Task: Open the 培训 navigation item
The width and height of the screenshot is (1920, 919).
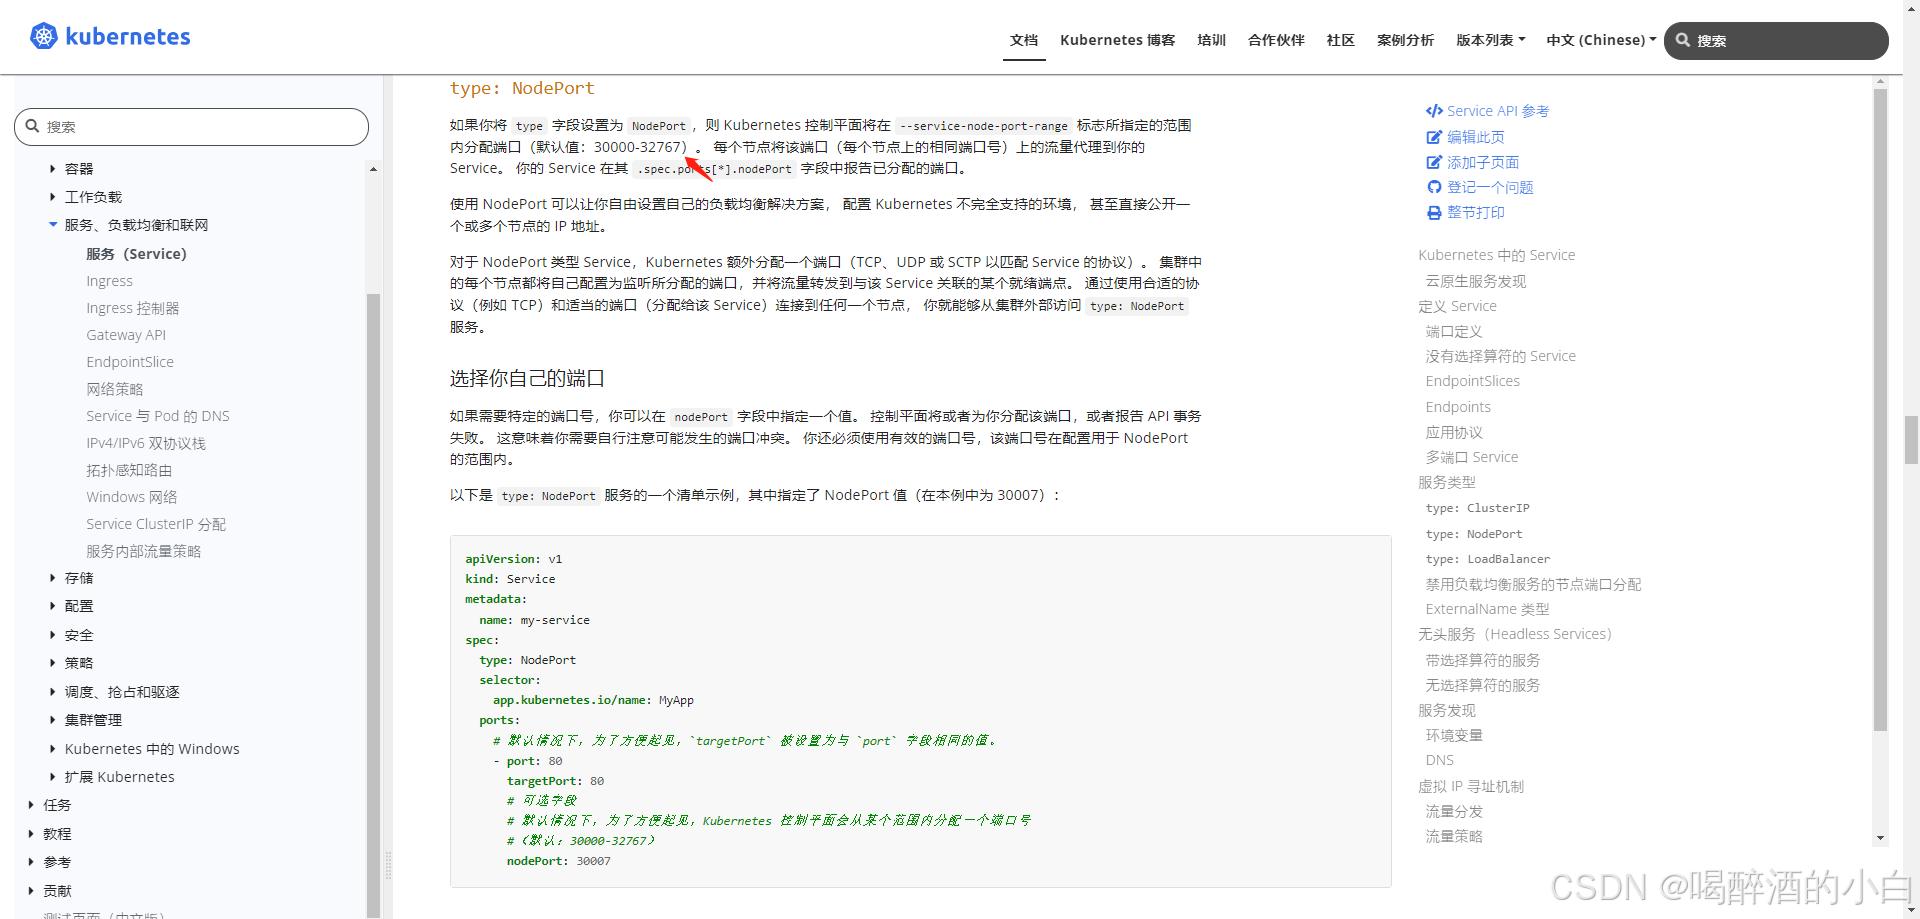Action: [x=1211, y=40]
